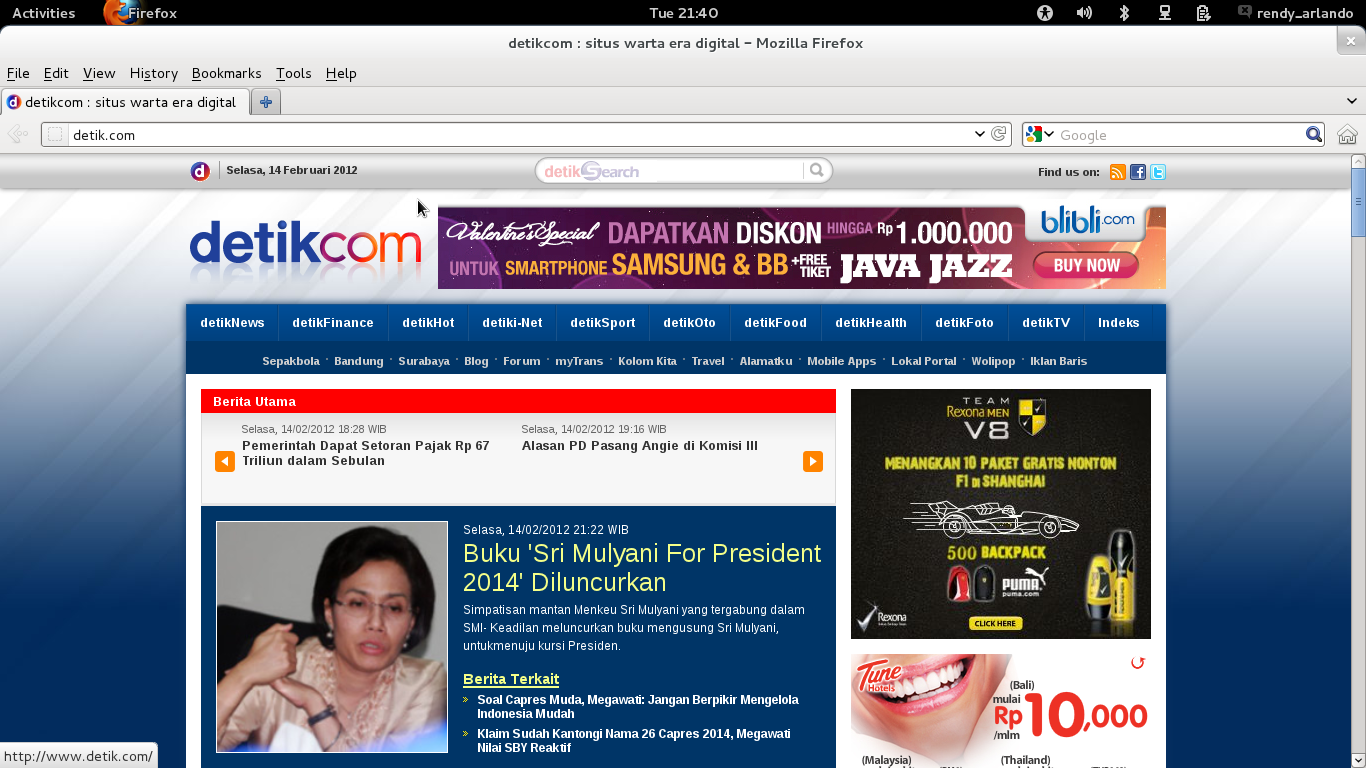Open the File menu

click(18, 73)
